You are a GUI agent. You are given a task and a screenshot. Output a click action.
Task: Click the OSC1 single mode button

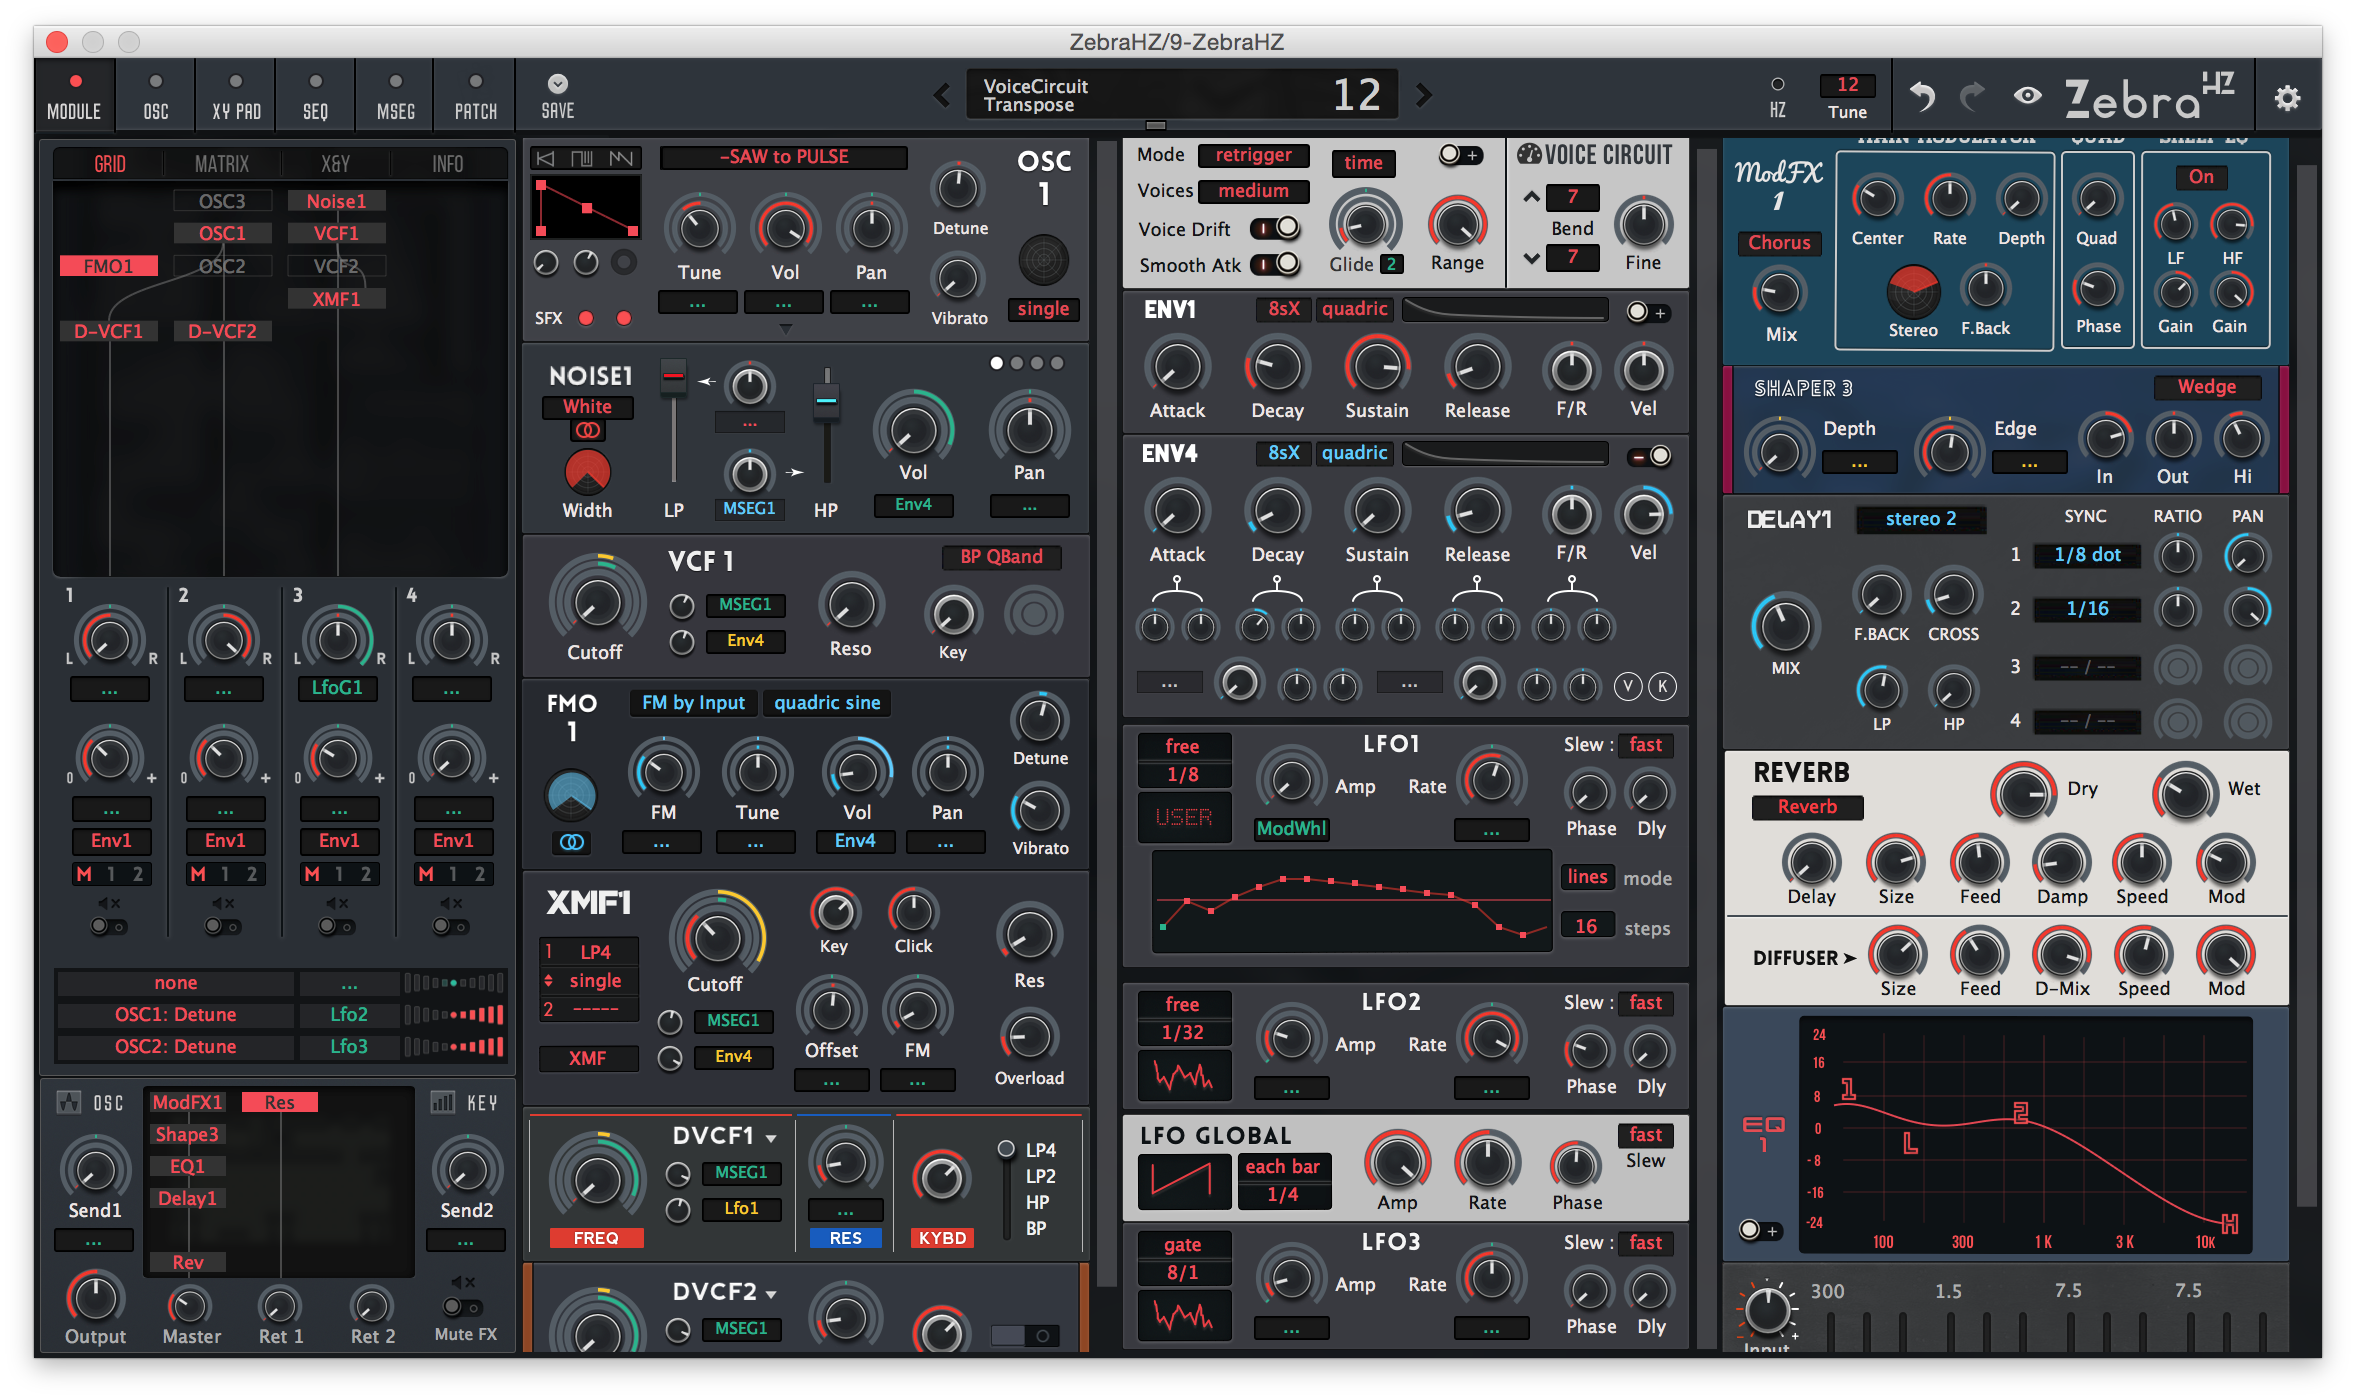pos(1043,309)
